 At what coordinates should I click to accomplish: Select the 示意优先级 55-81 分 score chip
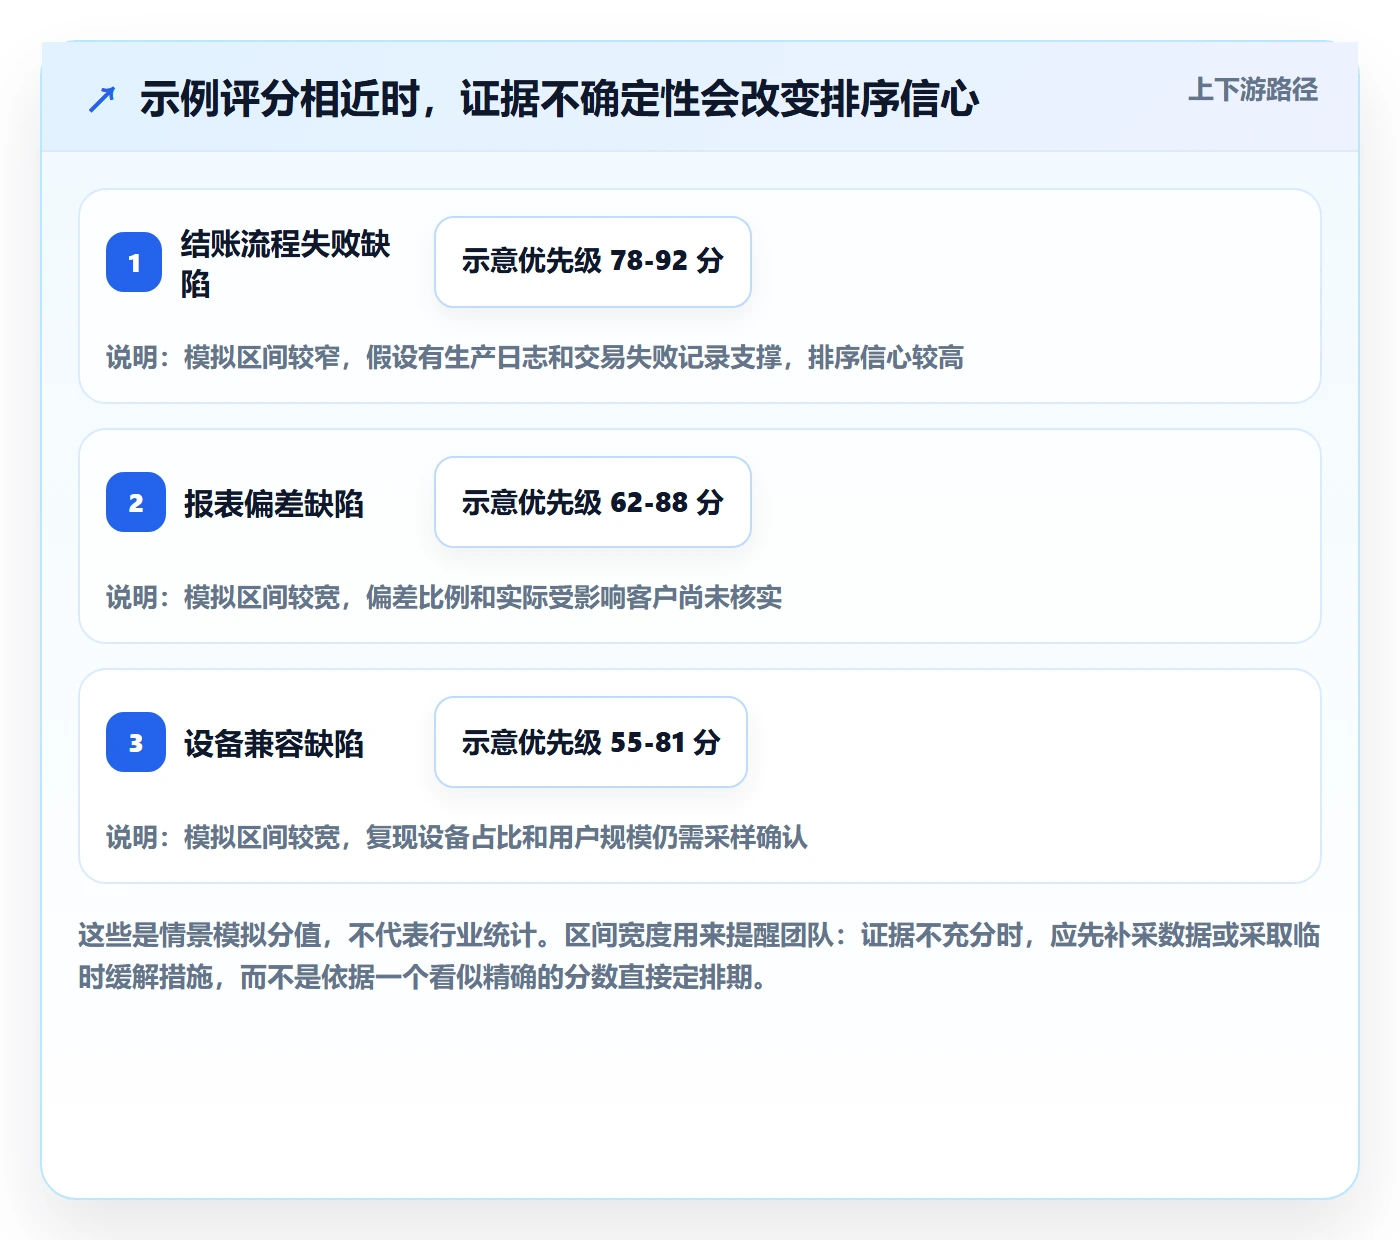pyautogui.click(x=591, y=742)
